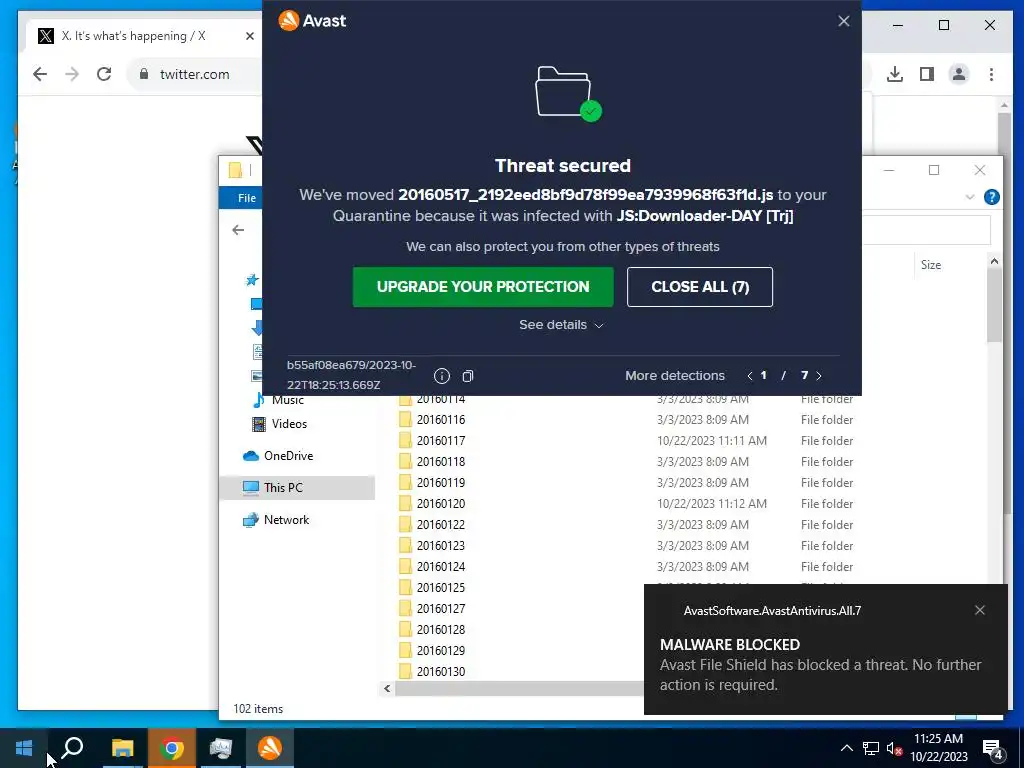The height and width of the screenshot is (768, 1024).
Task: Select folder 20160123
Action: tap(441, 545)
